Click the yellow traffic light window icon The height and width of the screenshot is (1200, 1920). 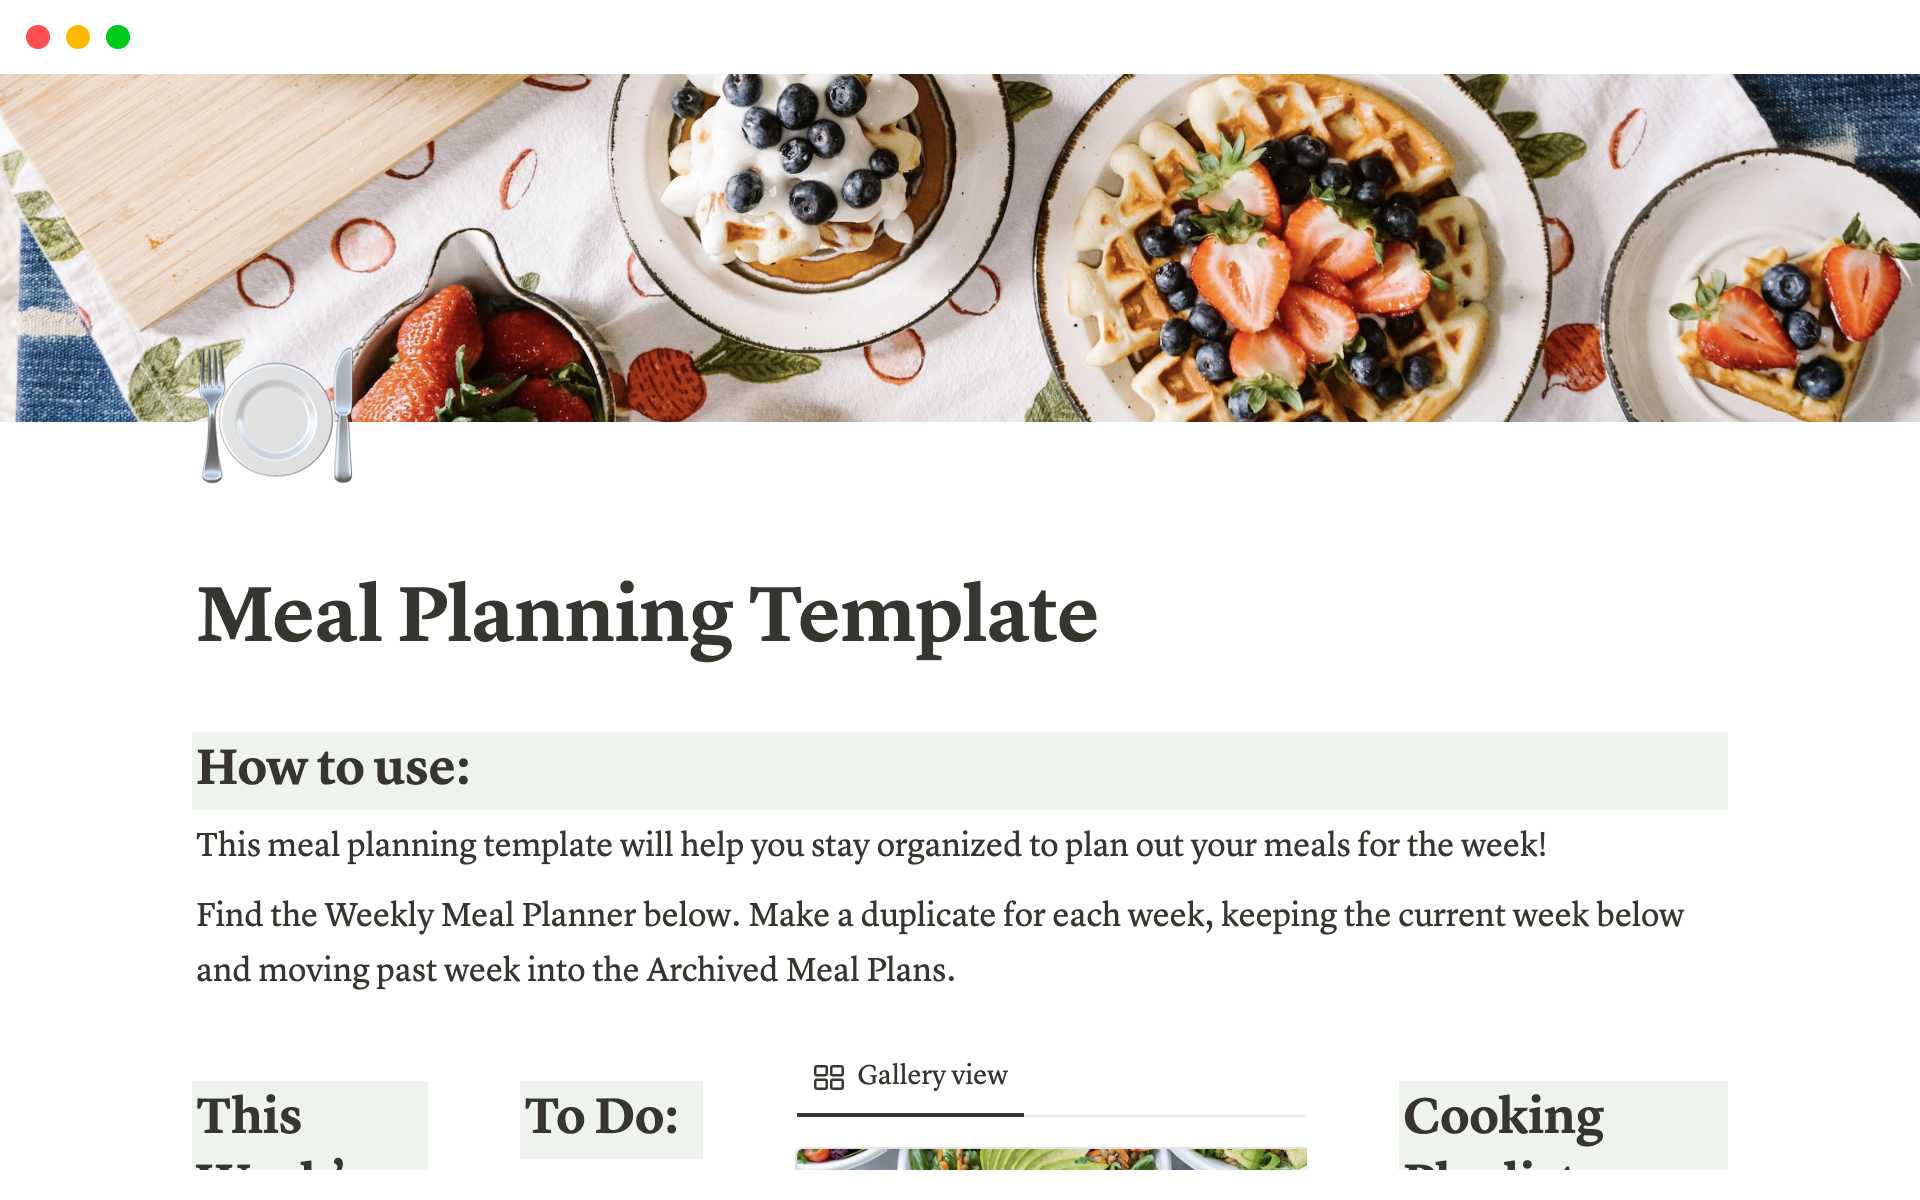point(78,36)
